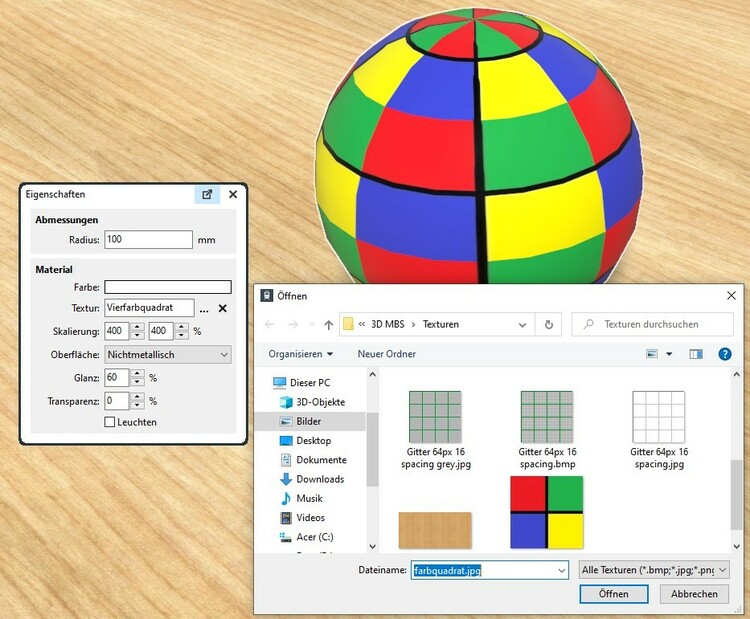The width and height of the screenshot is (750, 619).
Task: Expand the address bar path dropdown
Action: (522, 325)
